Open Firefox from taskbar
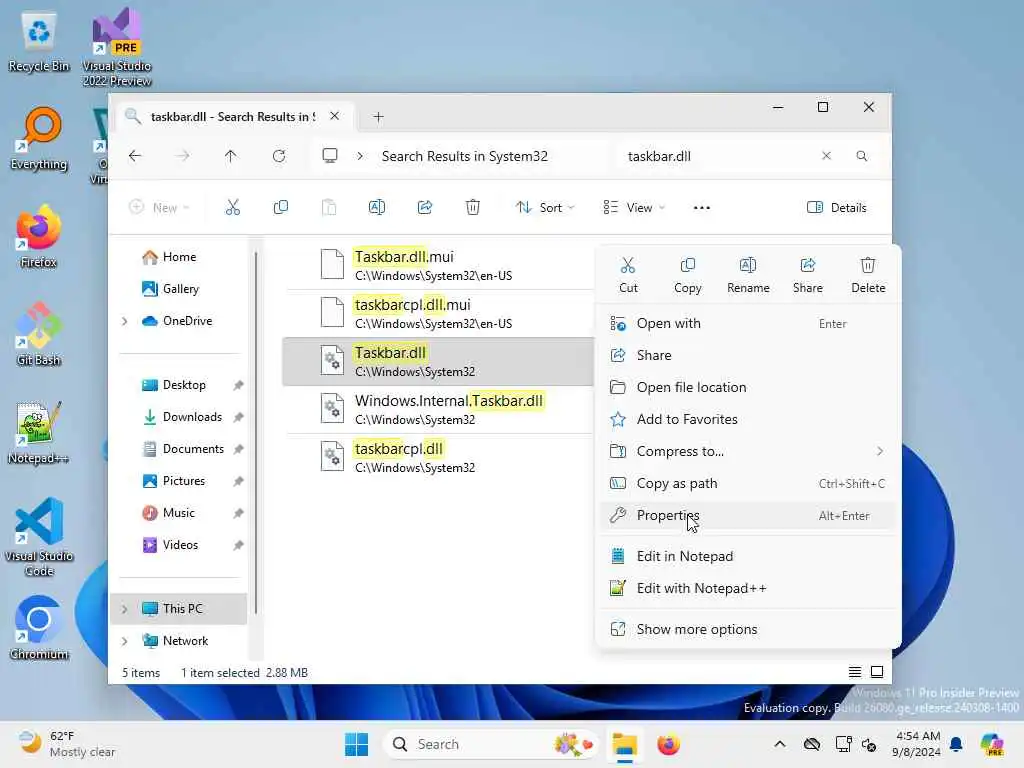1024x768 pixels. (668, 744)
